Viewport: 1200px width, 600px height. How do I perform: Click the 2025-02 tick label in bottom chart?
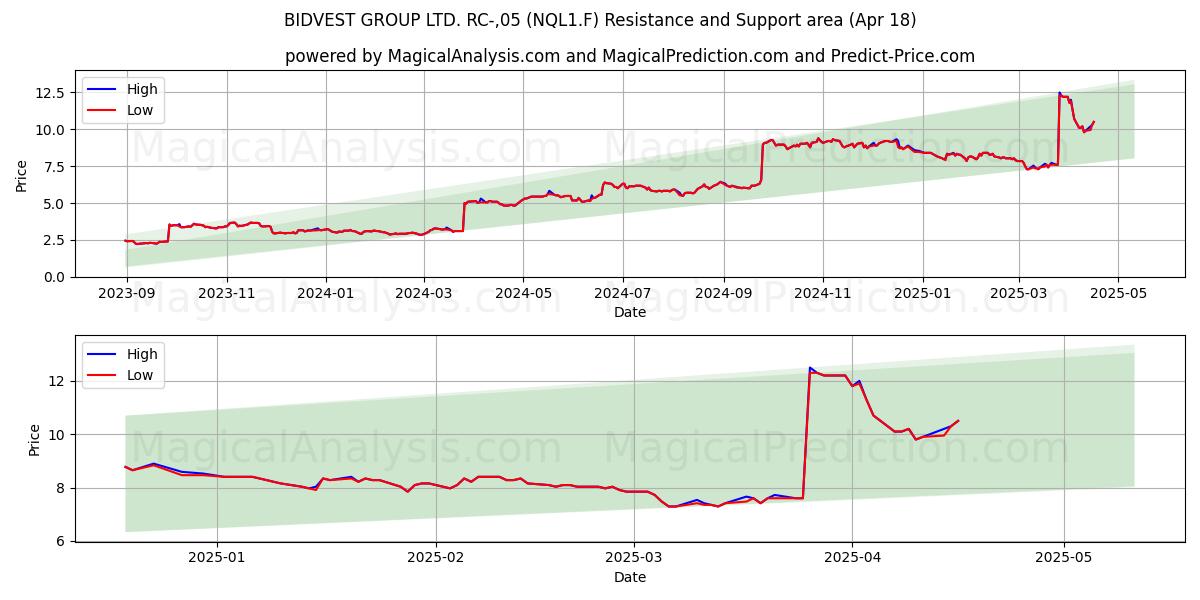point(437,559)
